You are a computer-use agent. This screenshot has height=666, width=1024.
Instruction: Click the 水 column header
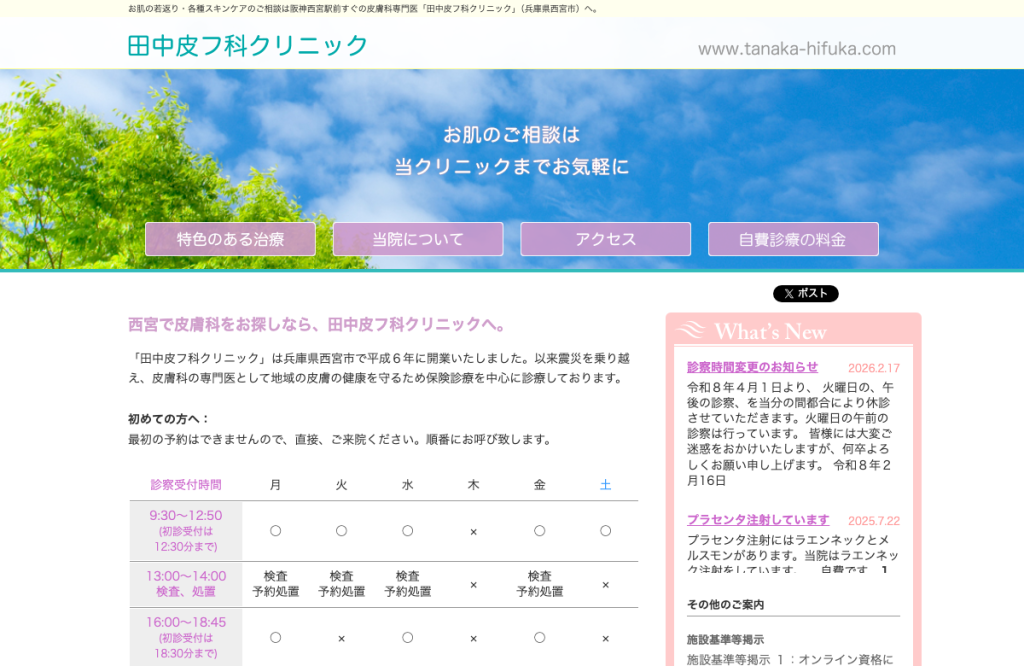408,484
